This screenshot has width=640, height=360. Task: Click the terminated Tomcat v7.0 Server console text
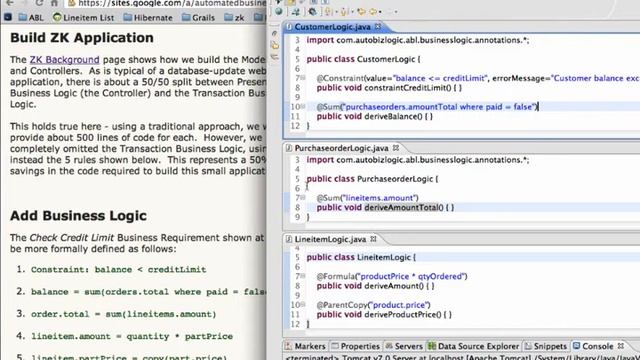(x=462, y=357)
